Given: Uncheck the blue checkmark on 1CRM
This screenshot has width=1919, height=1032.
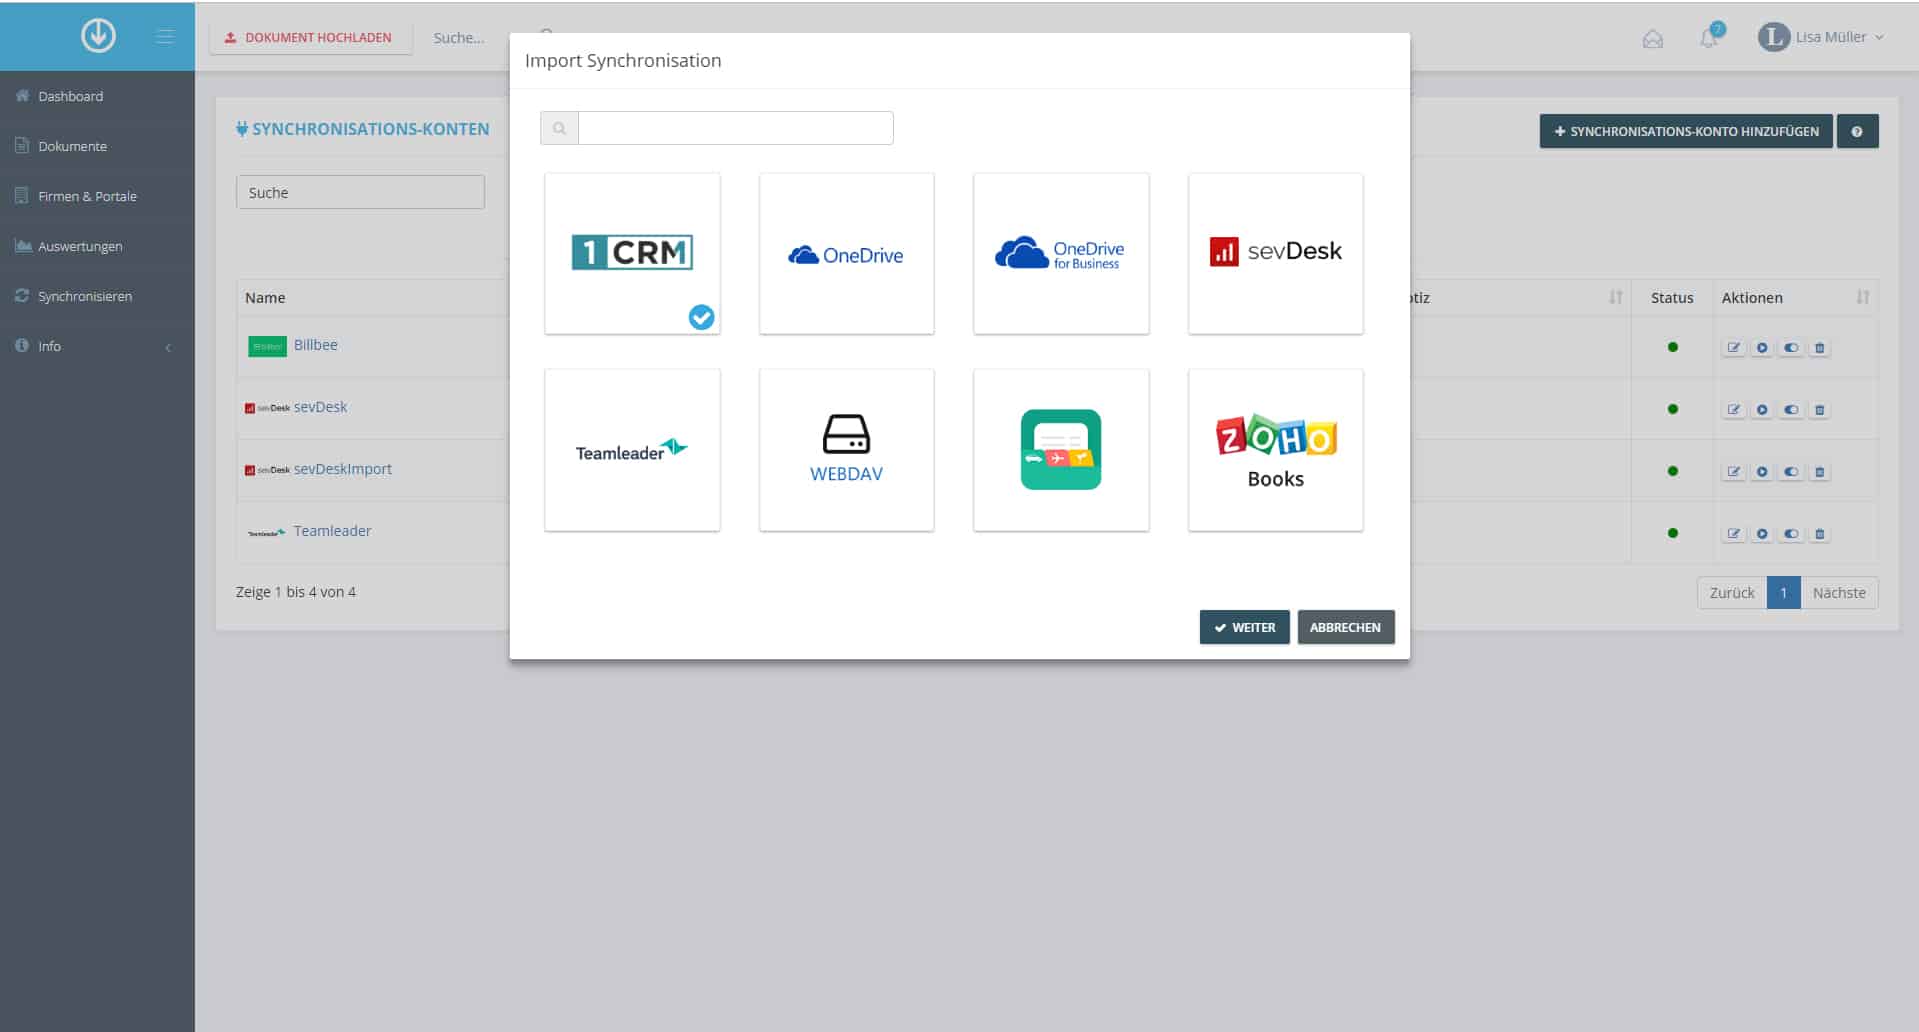Looking at the screenshot, I should point(701,317).
